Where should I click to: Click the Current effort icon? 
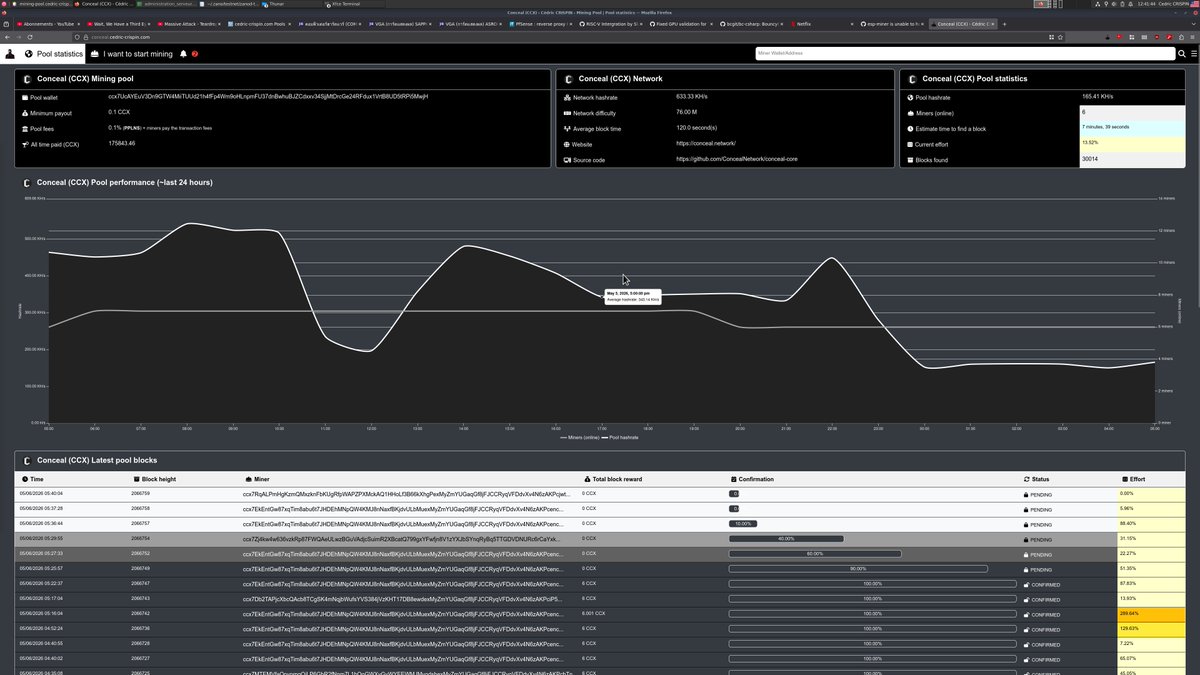click(x=910, y=145)
